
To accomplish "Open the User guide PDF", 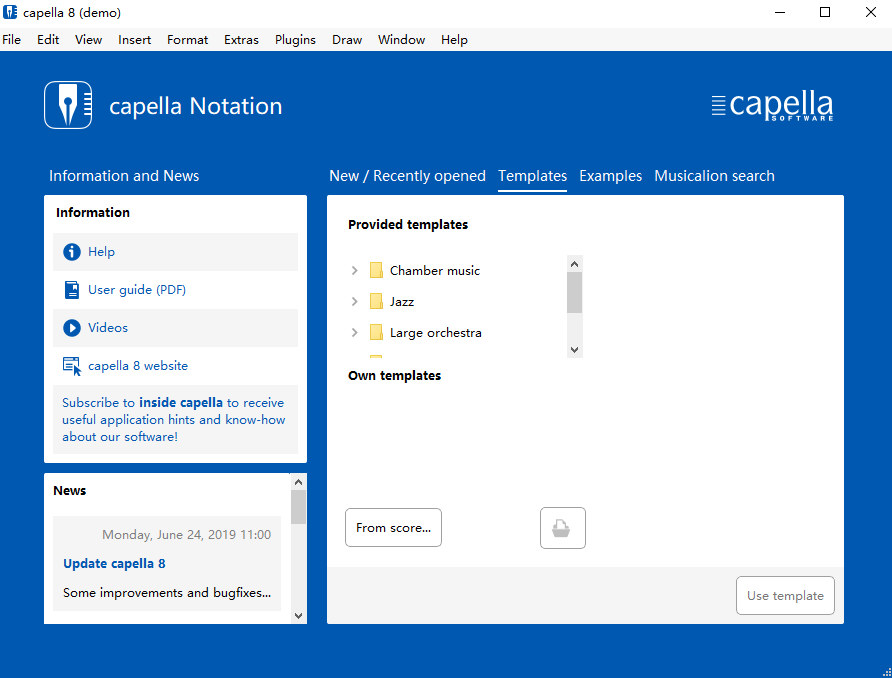I will pos(71,289).
